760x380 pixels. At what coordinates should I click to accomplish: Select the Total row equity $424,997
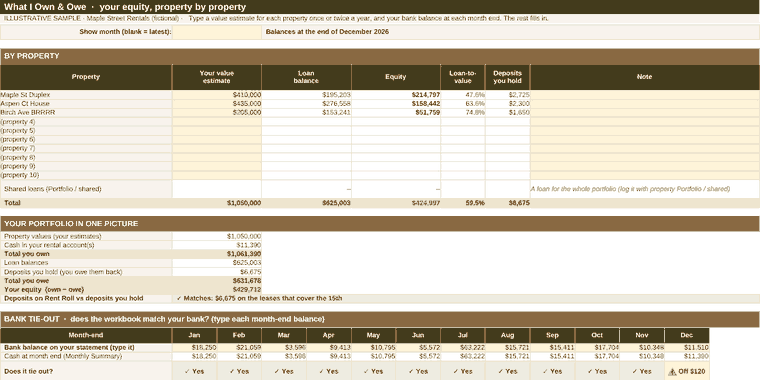tap(396, 203)
